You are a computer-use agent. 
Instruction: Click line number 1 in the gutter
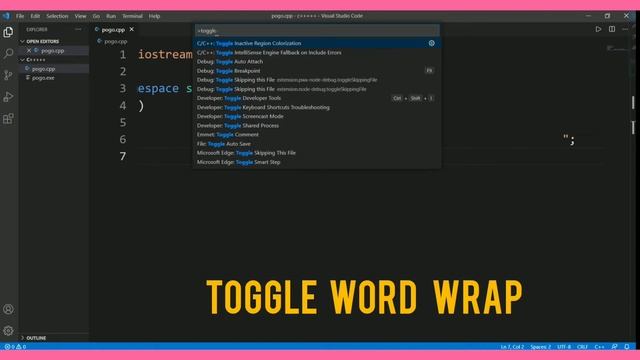click(x=123, y=55)
